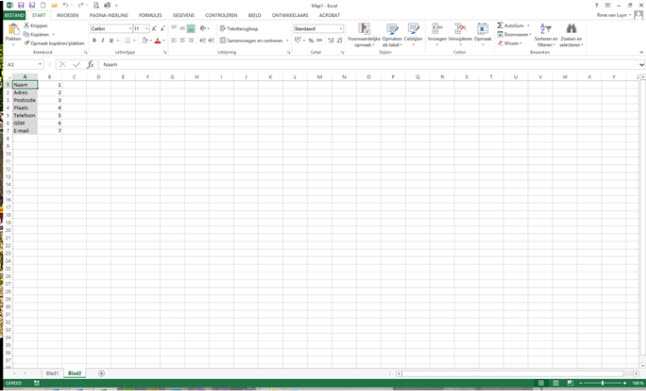Toggle align text left

click(174, 40)
